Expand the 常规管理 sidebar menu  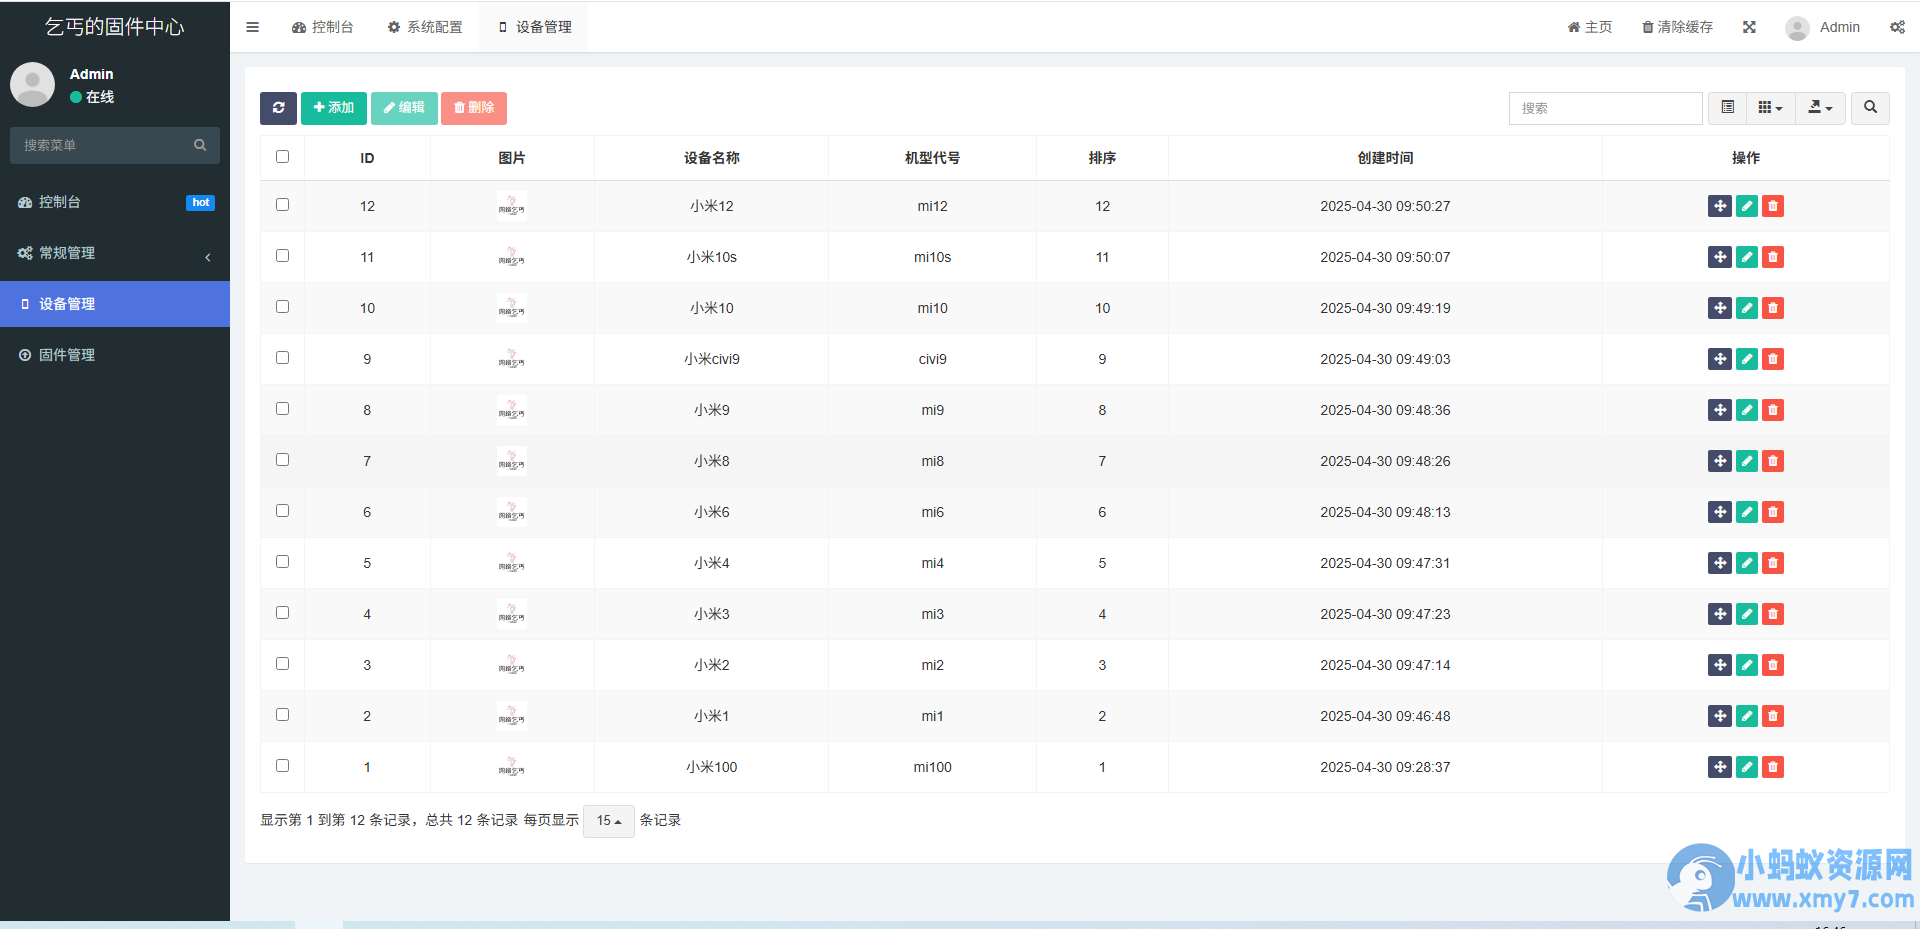(x=115, y=253)
